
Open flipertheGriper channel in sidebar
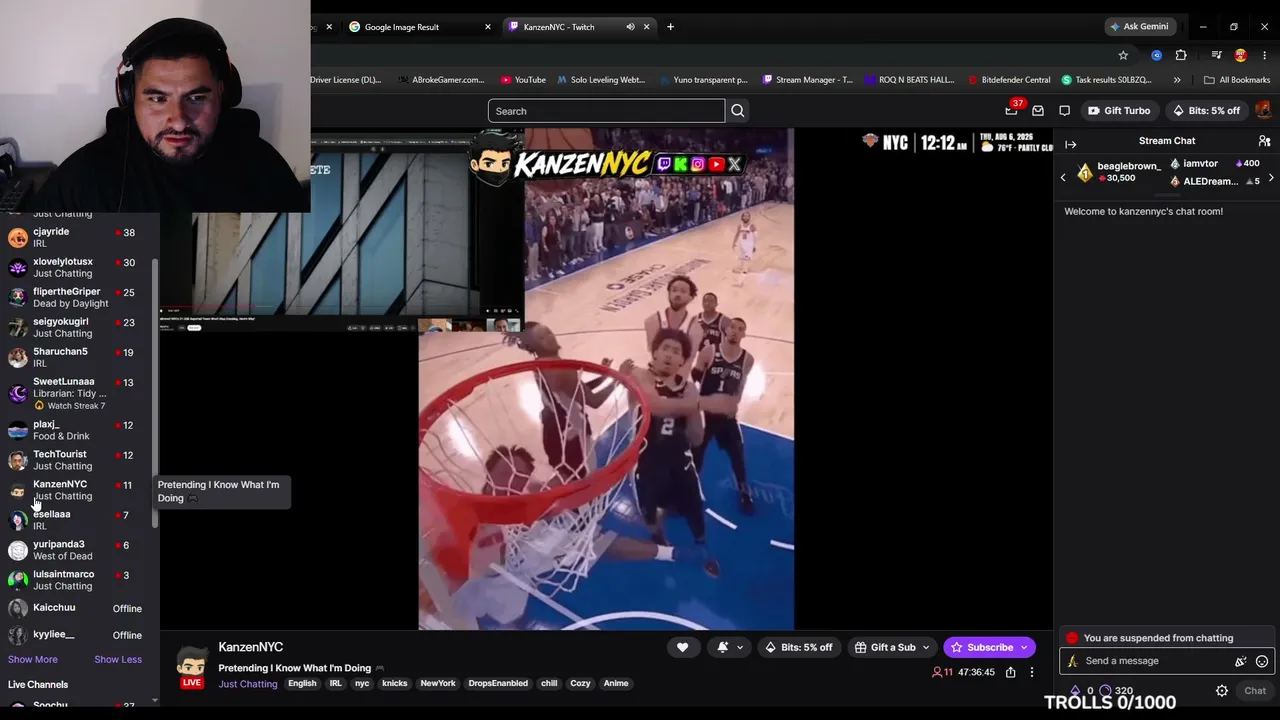(76, 297)
